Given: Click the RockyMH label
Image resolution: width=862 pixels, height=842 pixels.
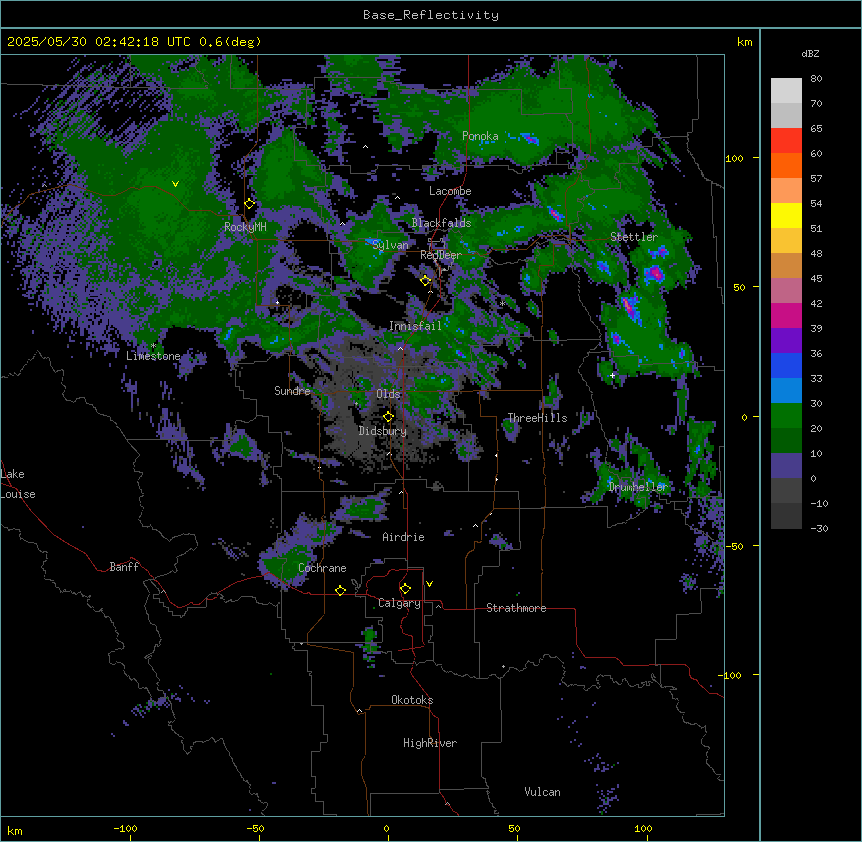Looking at the screenshot, I should coord(245,227).
